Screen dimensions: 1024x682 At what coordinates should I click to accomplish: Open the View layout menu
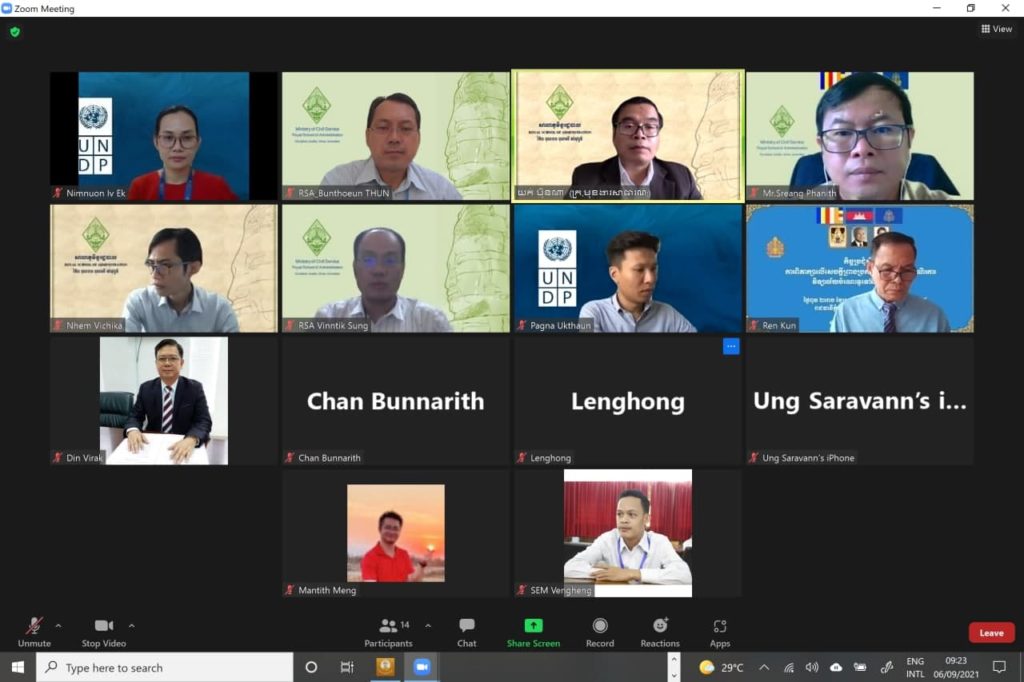[997, 29]
